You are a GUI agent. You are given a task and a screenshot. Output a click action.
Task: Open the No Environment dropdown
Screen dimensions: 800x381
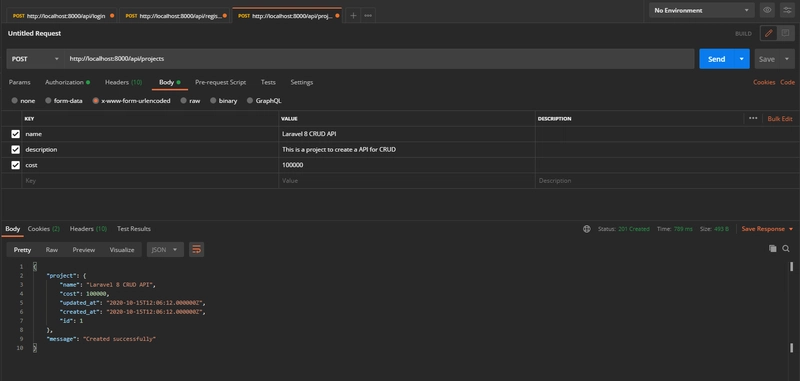click(702, 10)
